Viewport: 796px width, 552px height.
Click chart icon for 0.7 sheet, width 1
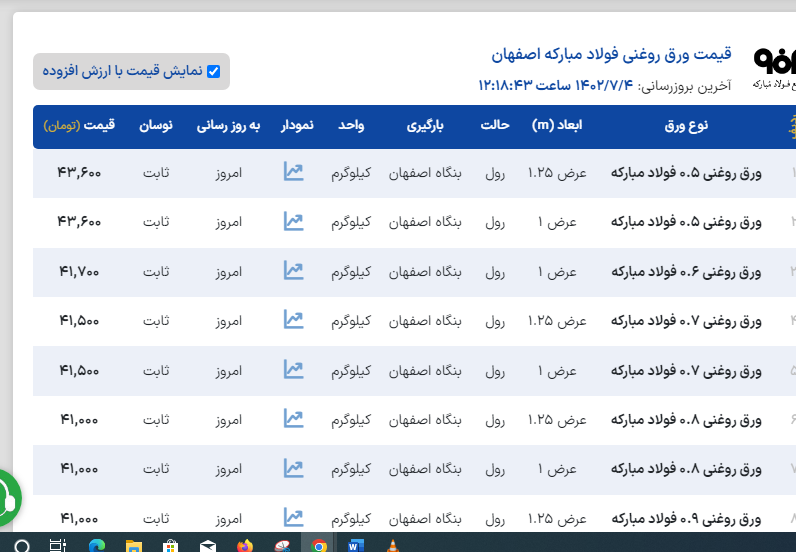pyautogui.click(x=293, y=369)
